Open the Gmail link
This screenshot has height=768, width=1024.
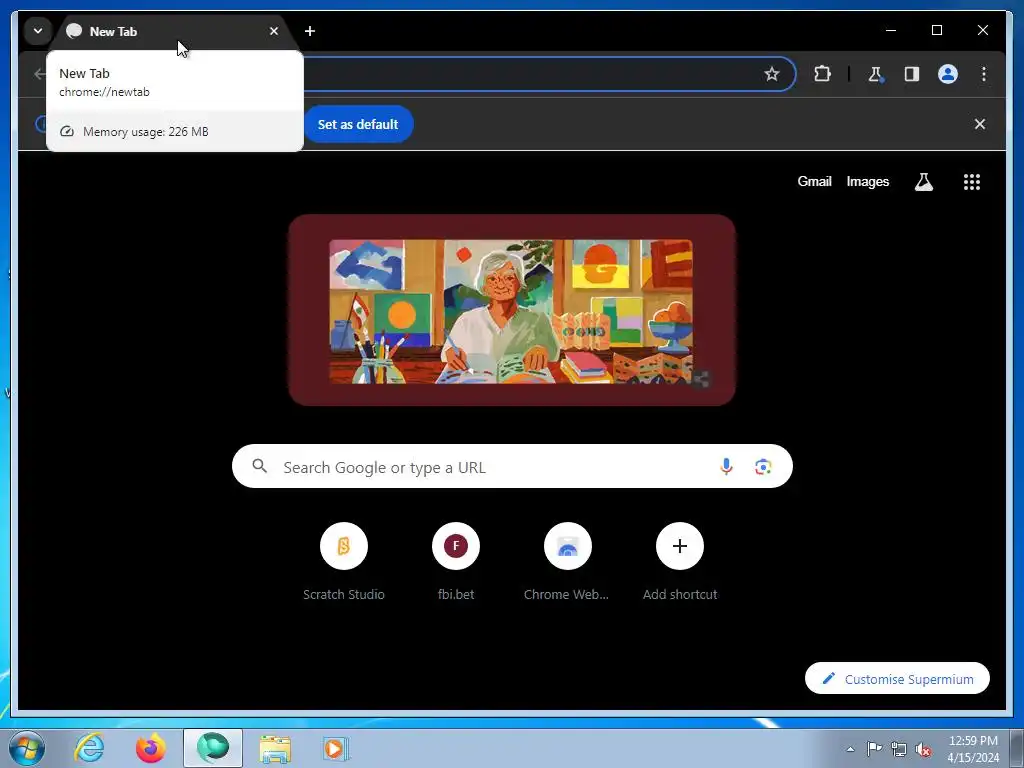click(814, 182)
